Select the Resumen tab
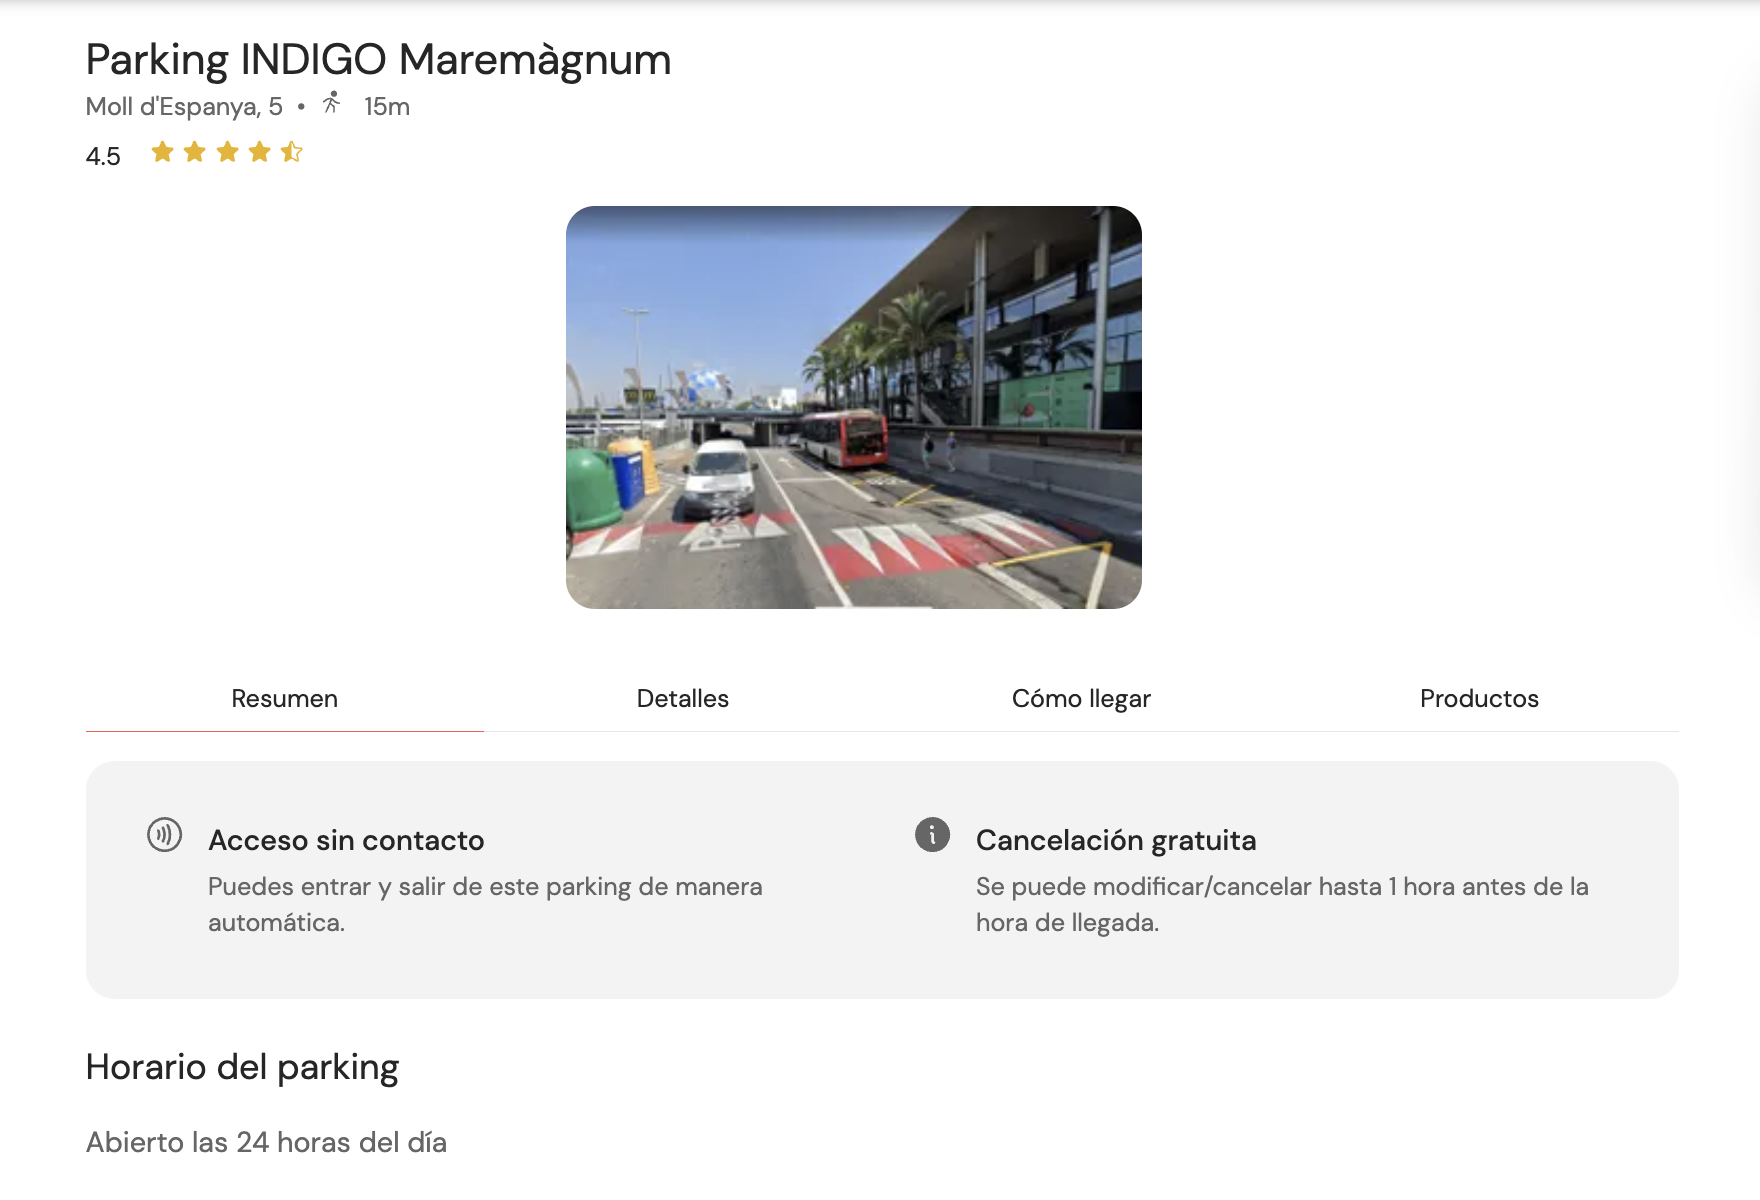This screenshot has height=1200, width=1760. click(284, 698)
